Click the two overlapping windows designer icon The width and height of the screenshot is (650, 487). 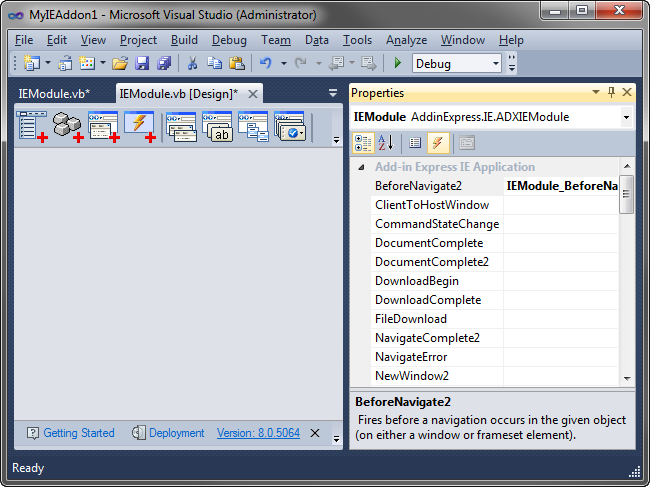click(181, 127)
